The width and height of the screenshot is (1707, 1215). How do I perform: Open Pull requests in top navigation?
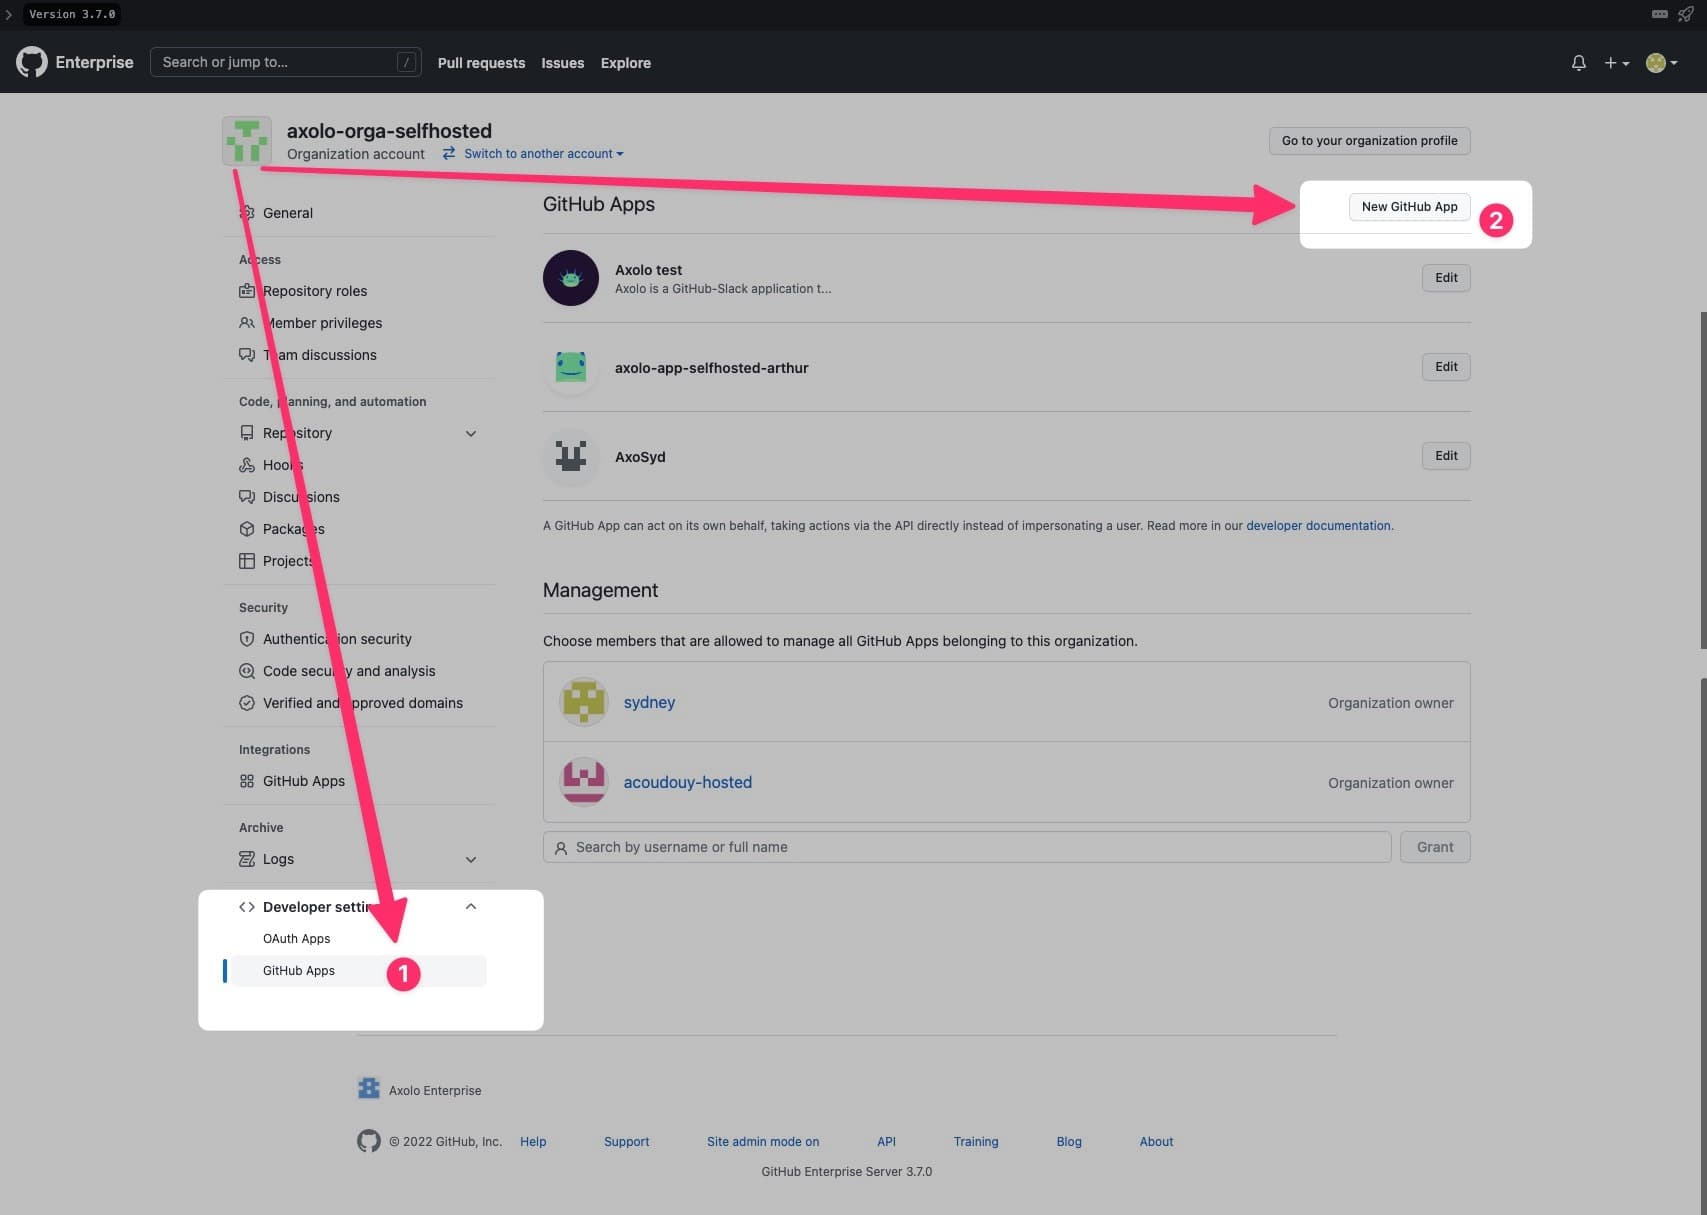481,63
